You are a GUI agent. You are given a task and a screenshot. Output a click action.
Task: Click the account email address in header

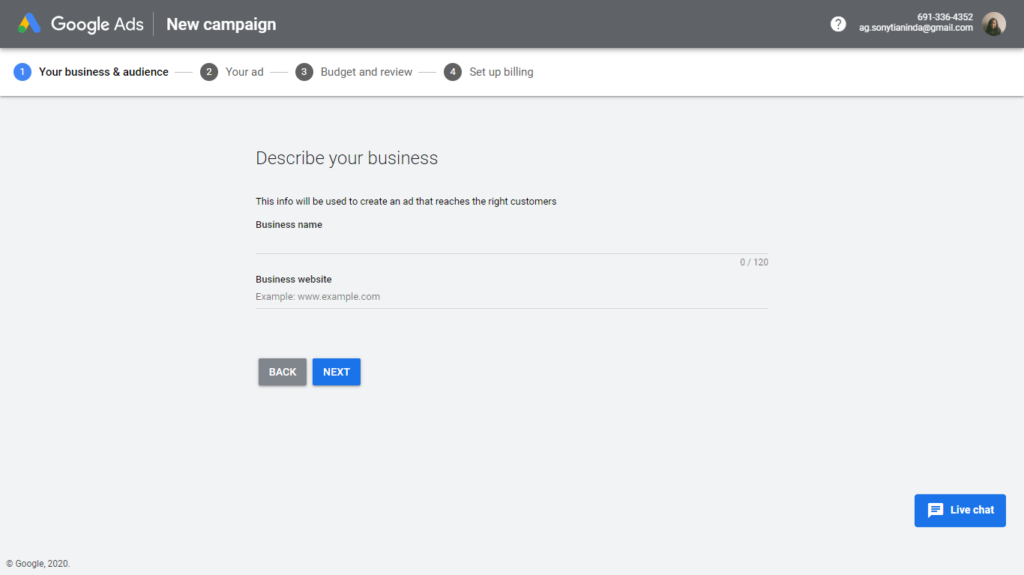[x=915, y=28]
